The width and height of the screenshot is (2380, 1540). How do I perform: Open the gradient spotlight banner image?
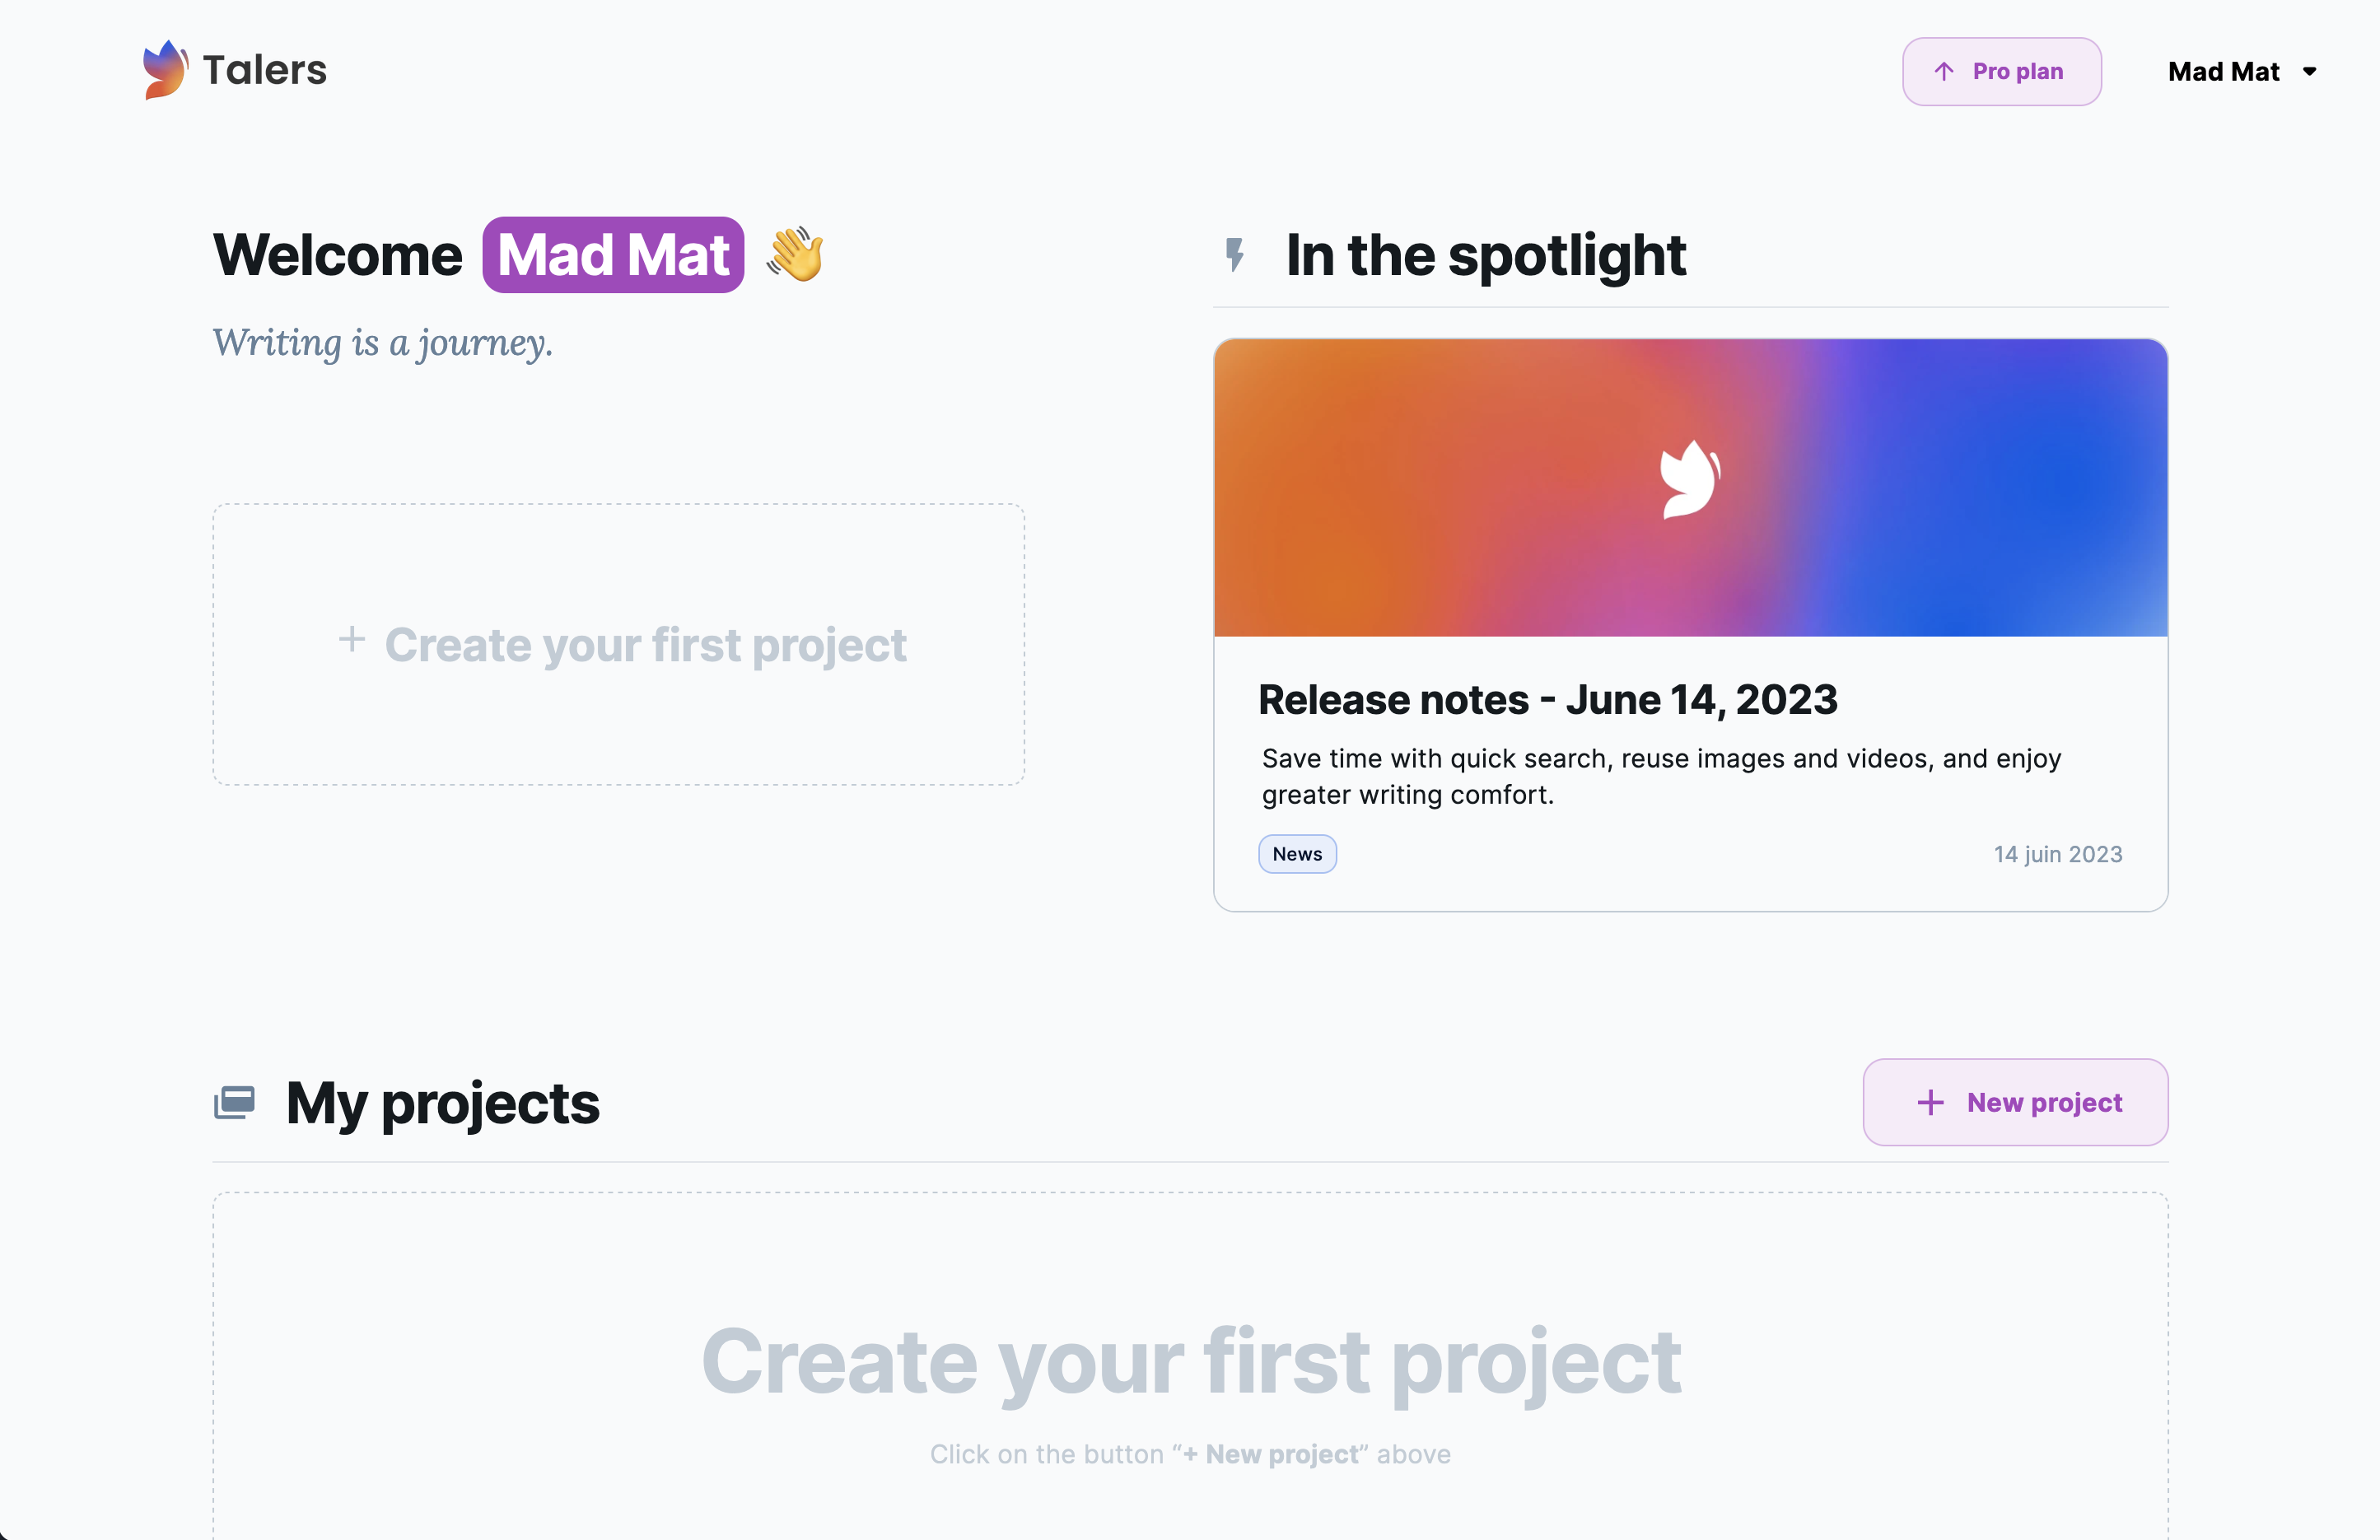[x=1690, y=487]
